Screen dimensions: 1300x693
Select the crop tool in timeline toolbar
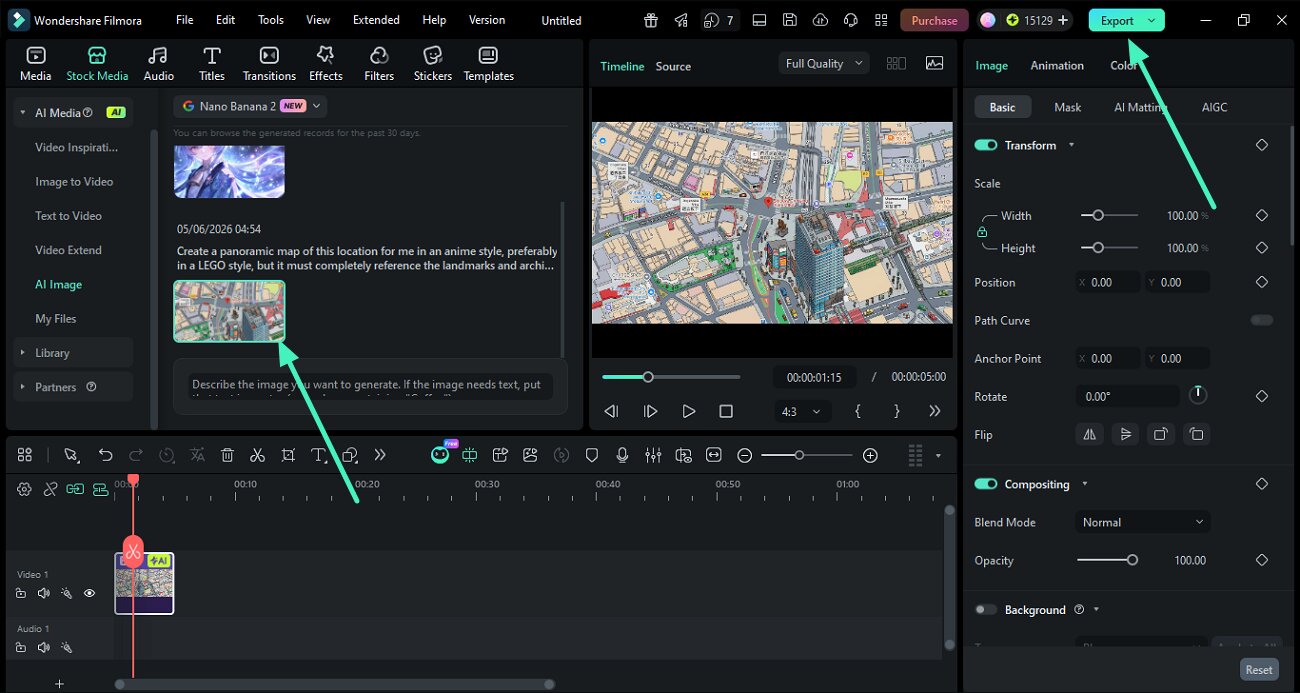pyautogui.click(x=288, y=455)
